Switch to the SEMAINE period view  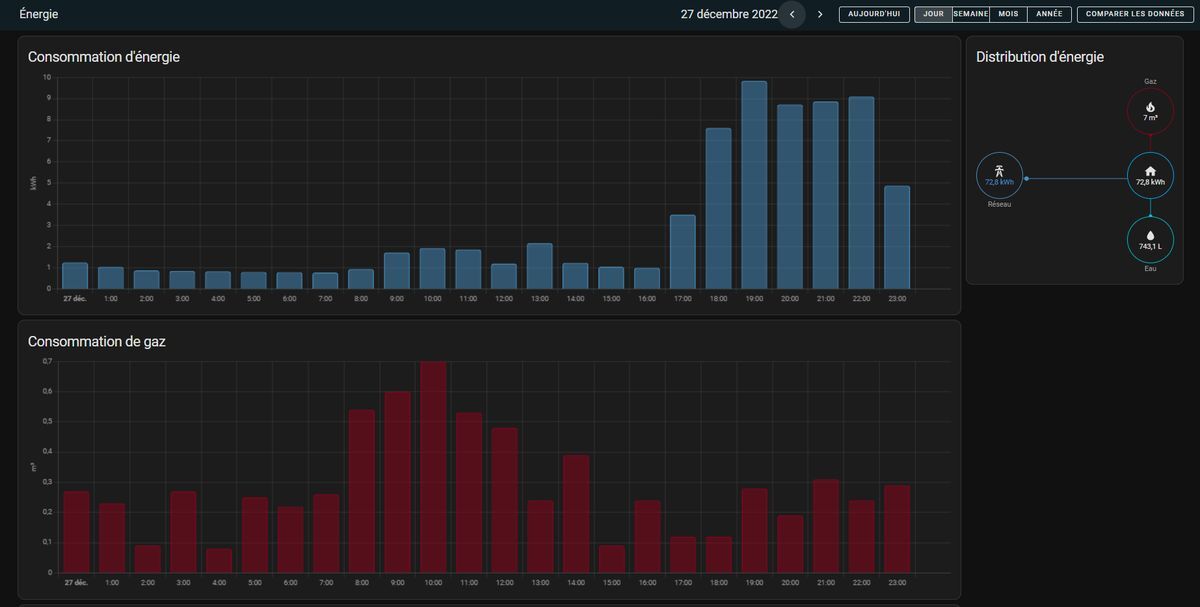[x=971, y=15]
